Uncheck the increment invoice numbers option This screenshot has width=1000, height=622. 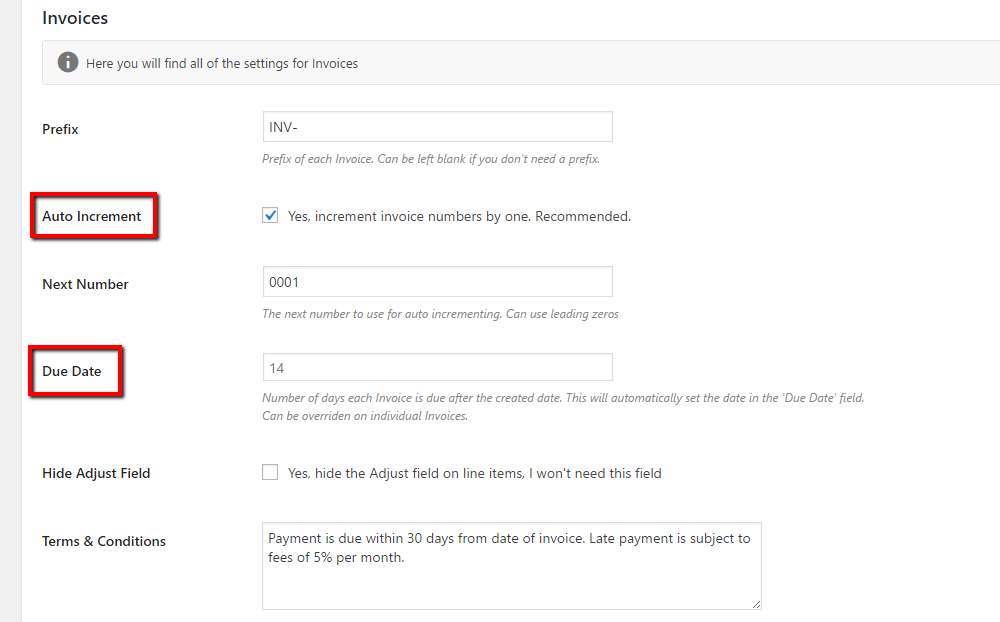coord(270,214)
